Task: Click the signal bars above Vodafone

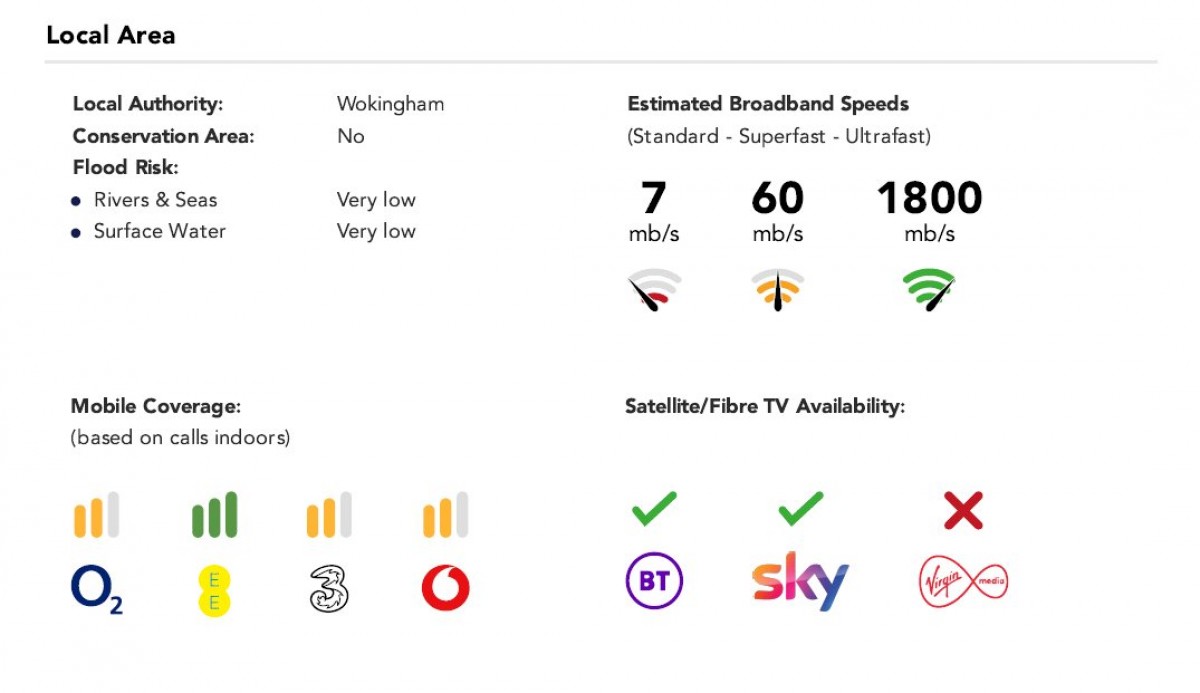Action: coord(445,515)
